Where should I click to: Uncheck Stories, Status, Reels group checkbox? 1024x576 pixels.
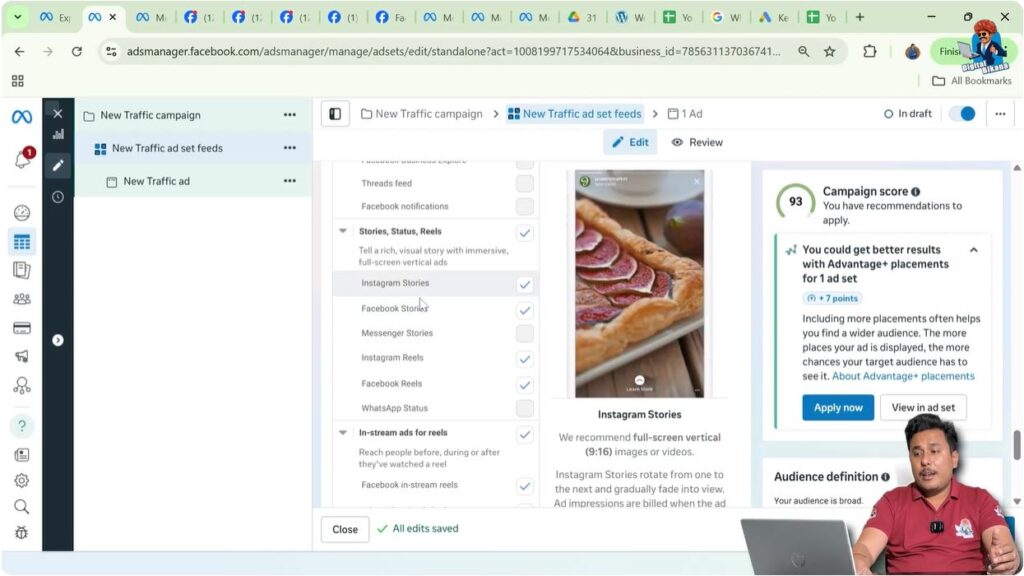point(524,233)
